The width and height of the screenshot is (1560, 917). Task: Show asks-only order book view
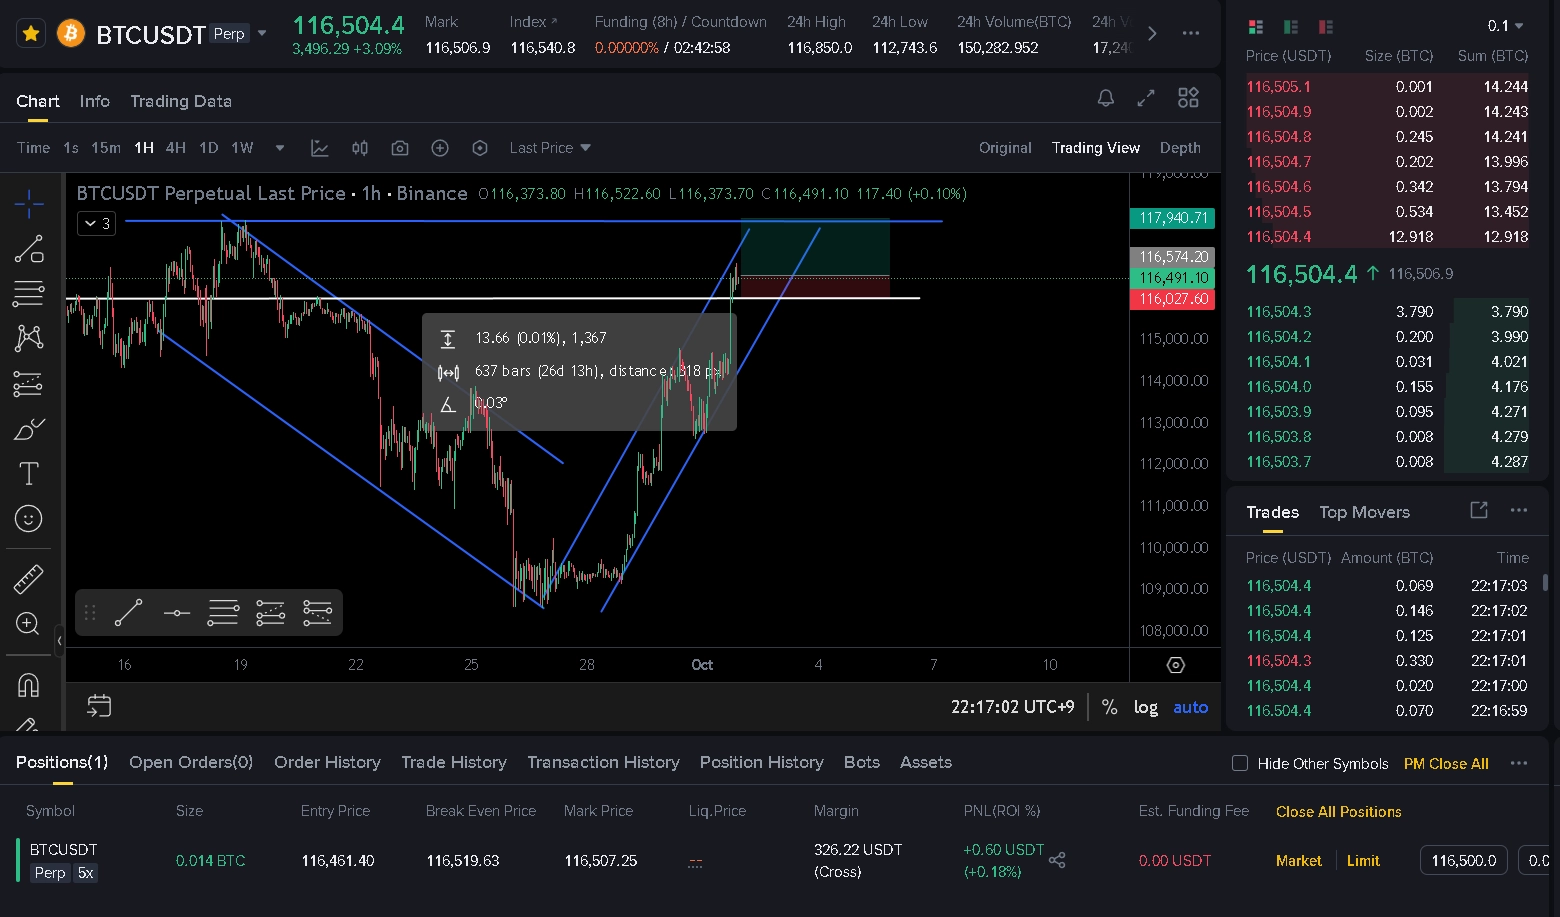pos(1326,27)
